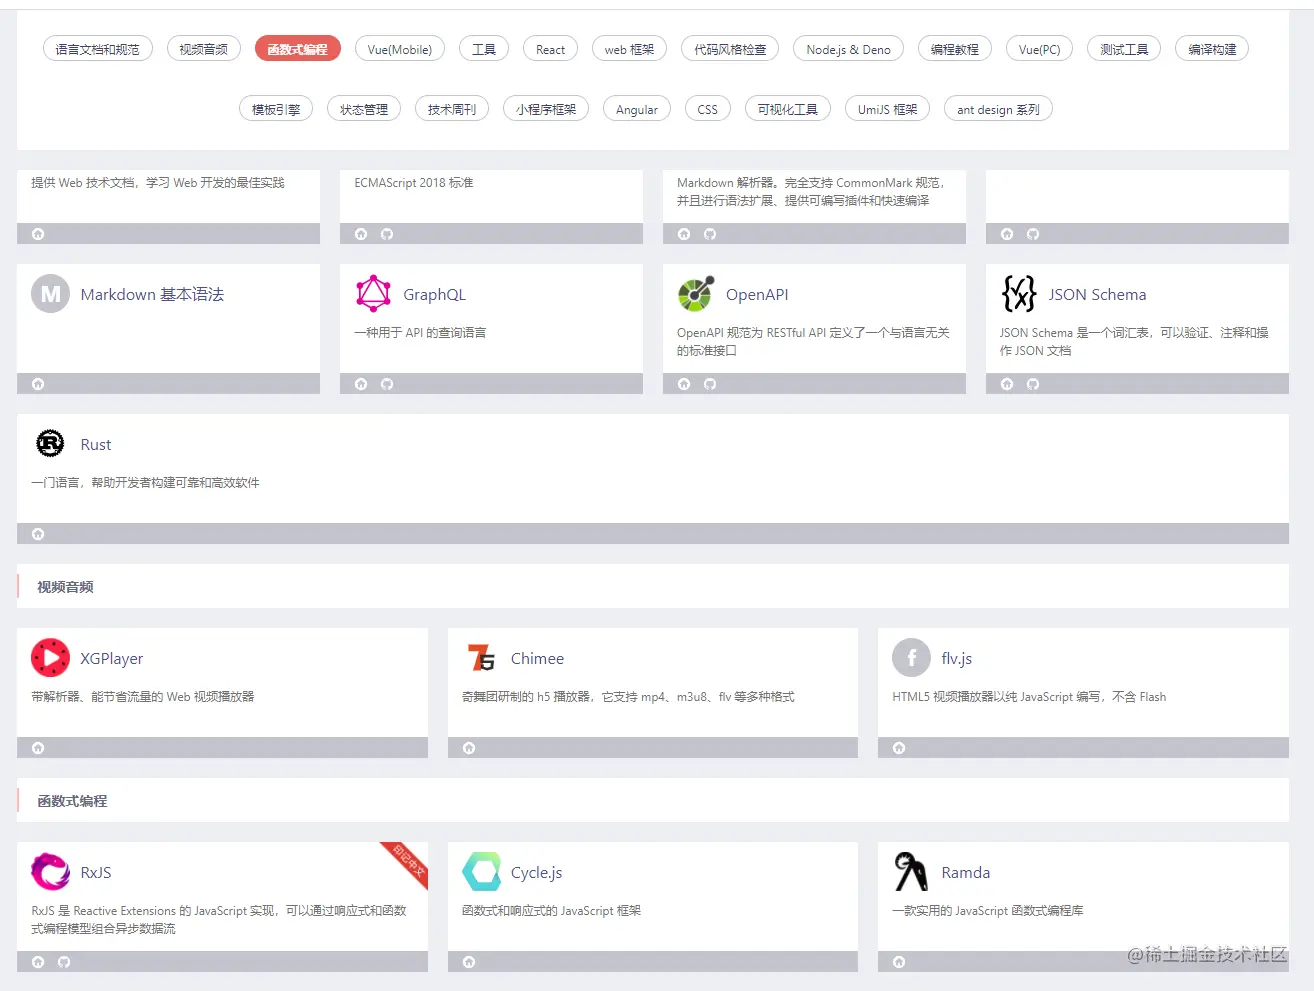Image resolution: width=1314 pixels, height=991 pixels.
Task: Choose the 测试工具 tag
Action: click(x=1124, y=49)
